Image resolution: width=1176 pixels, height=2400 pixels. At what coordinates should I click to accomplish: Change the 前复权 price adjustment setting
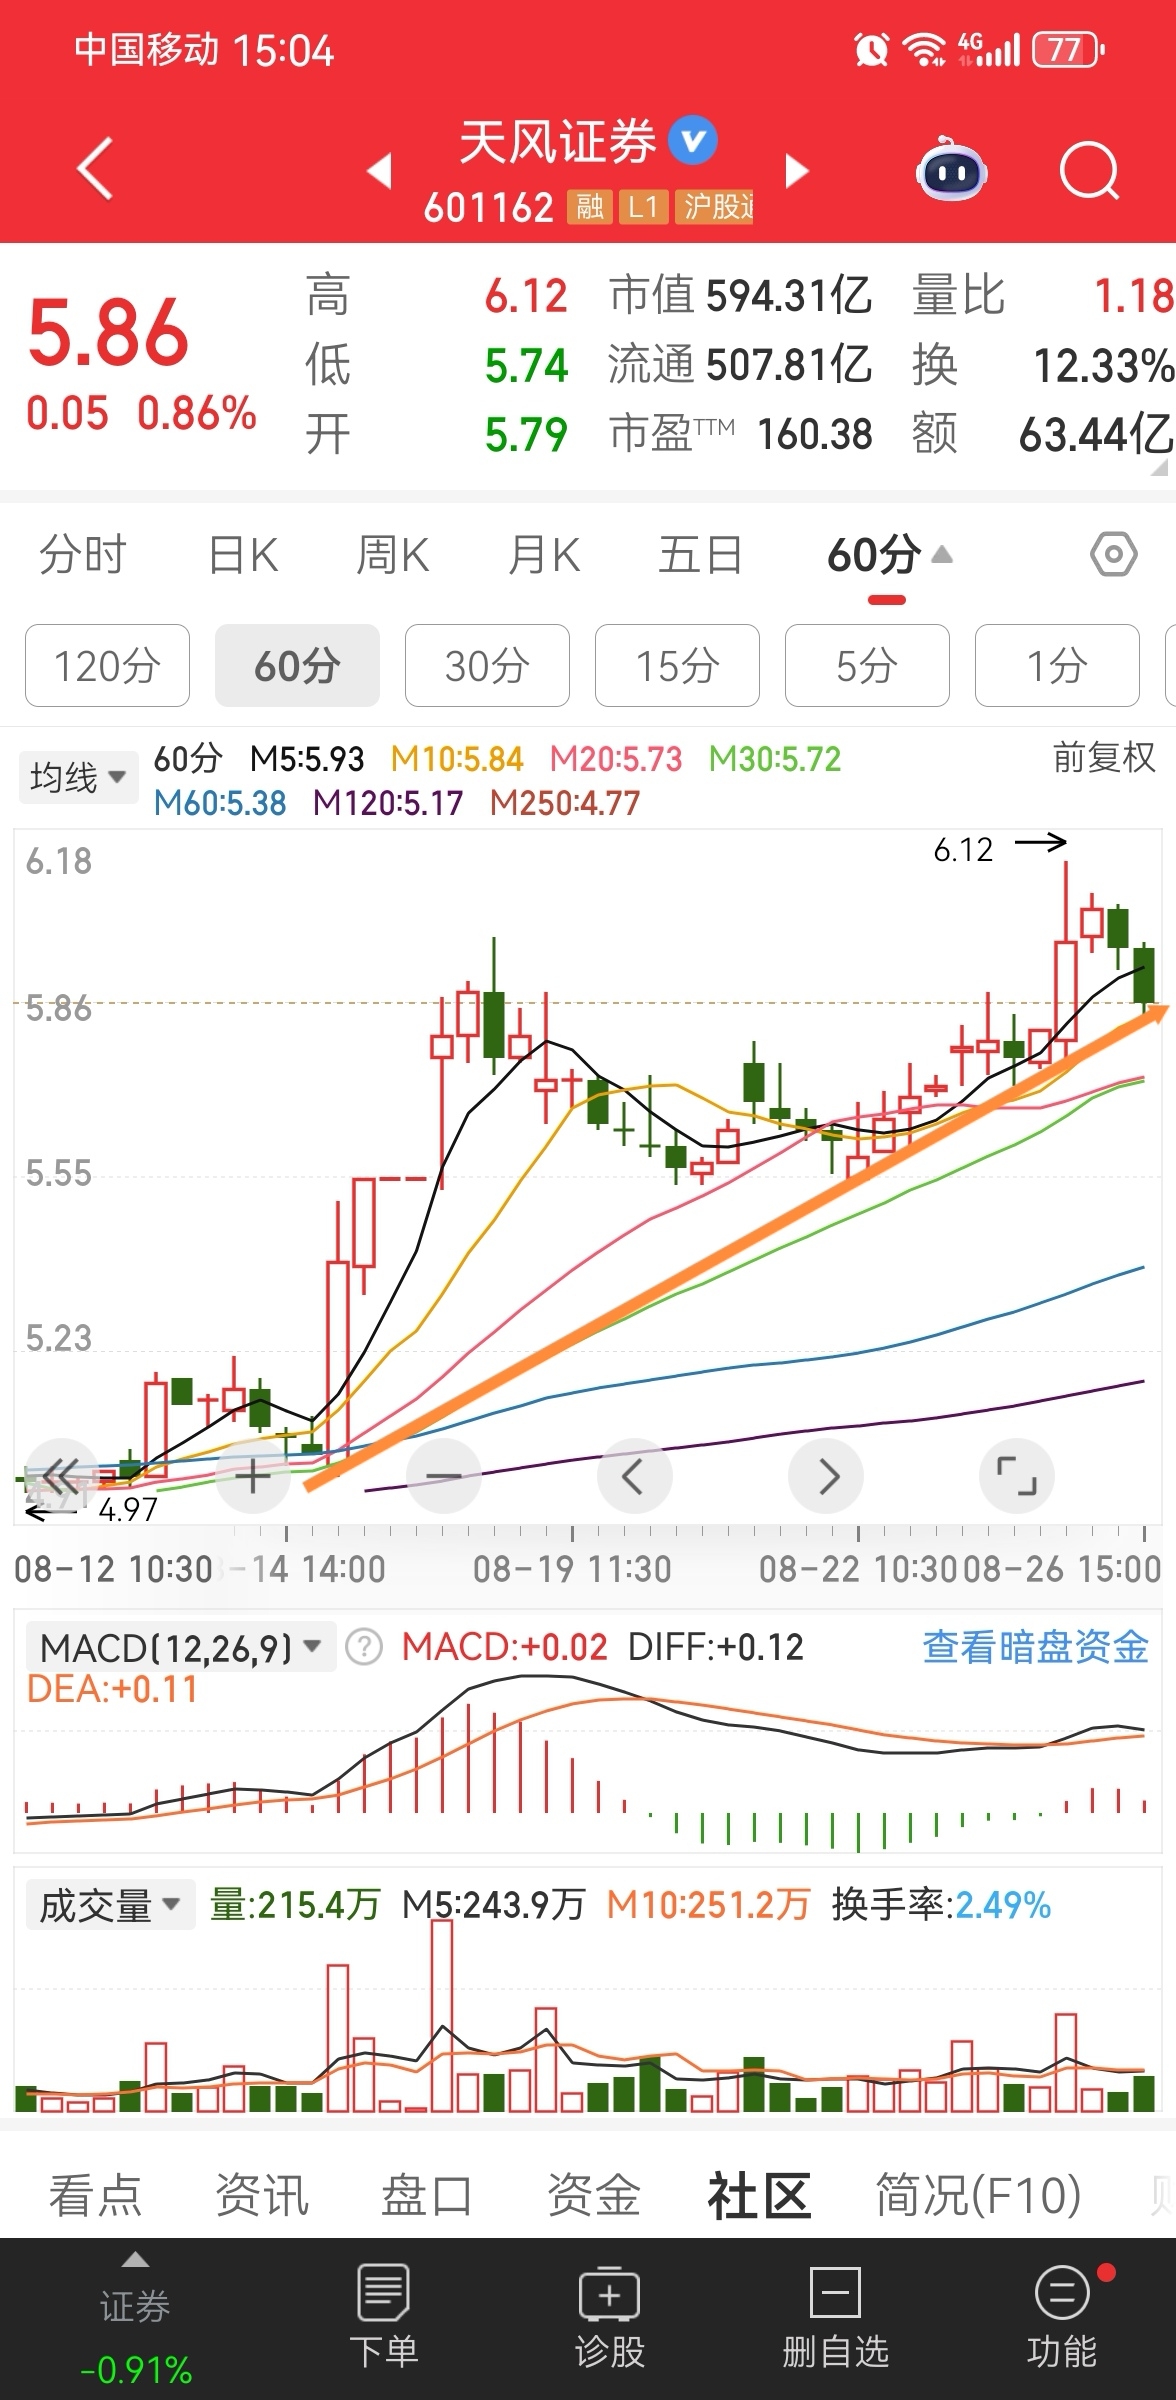pos(1104,758)
